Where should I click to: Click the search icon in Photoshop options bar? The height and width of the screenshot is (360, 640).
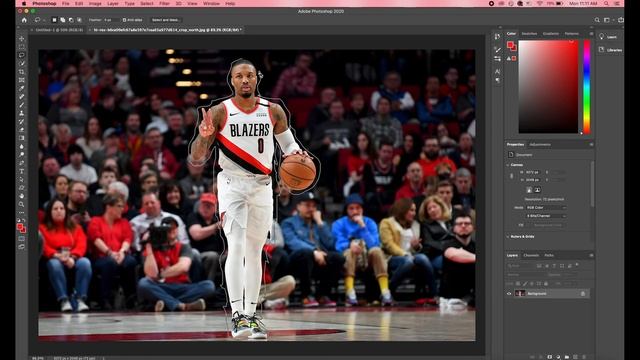click(597, 20)
